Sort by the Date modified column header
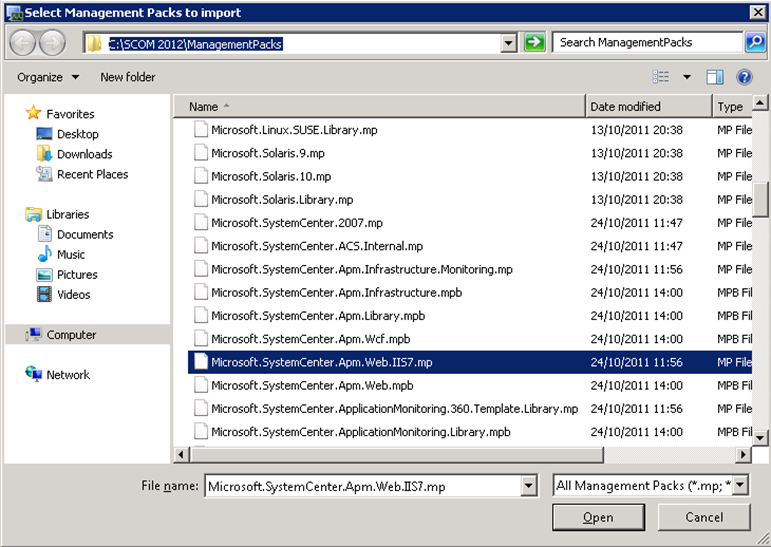This screenshot has width=771, height=547. [x=649, y=106]
